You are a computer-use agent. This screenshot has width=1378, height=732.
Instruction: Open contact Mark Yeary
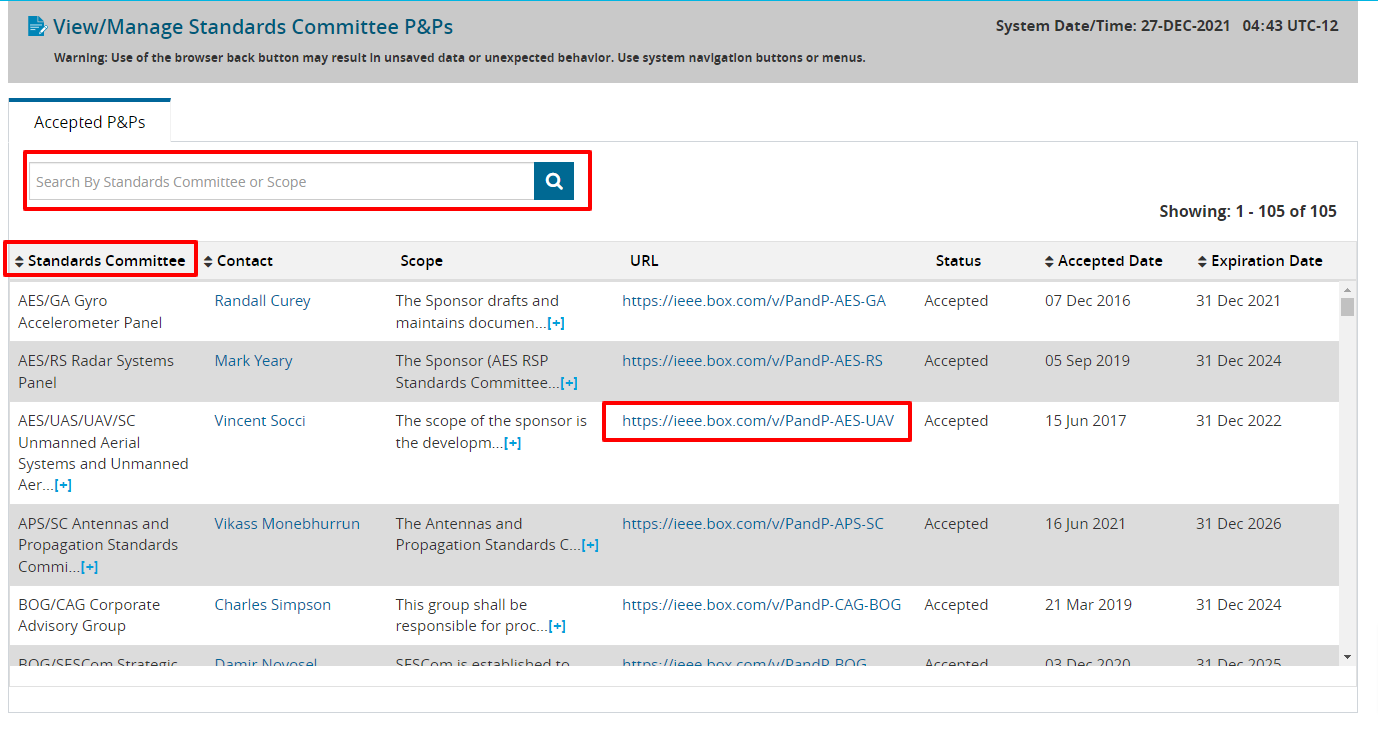(253, 361)
